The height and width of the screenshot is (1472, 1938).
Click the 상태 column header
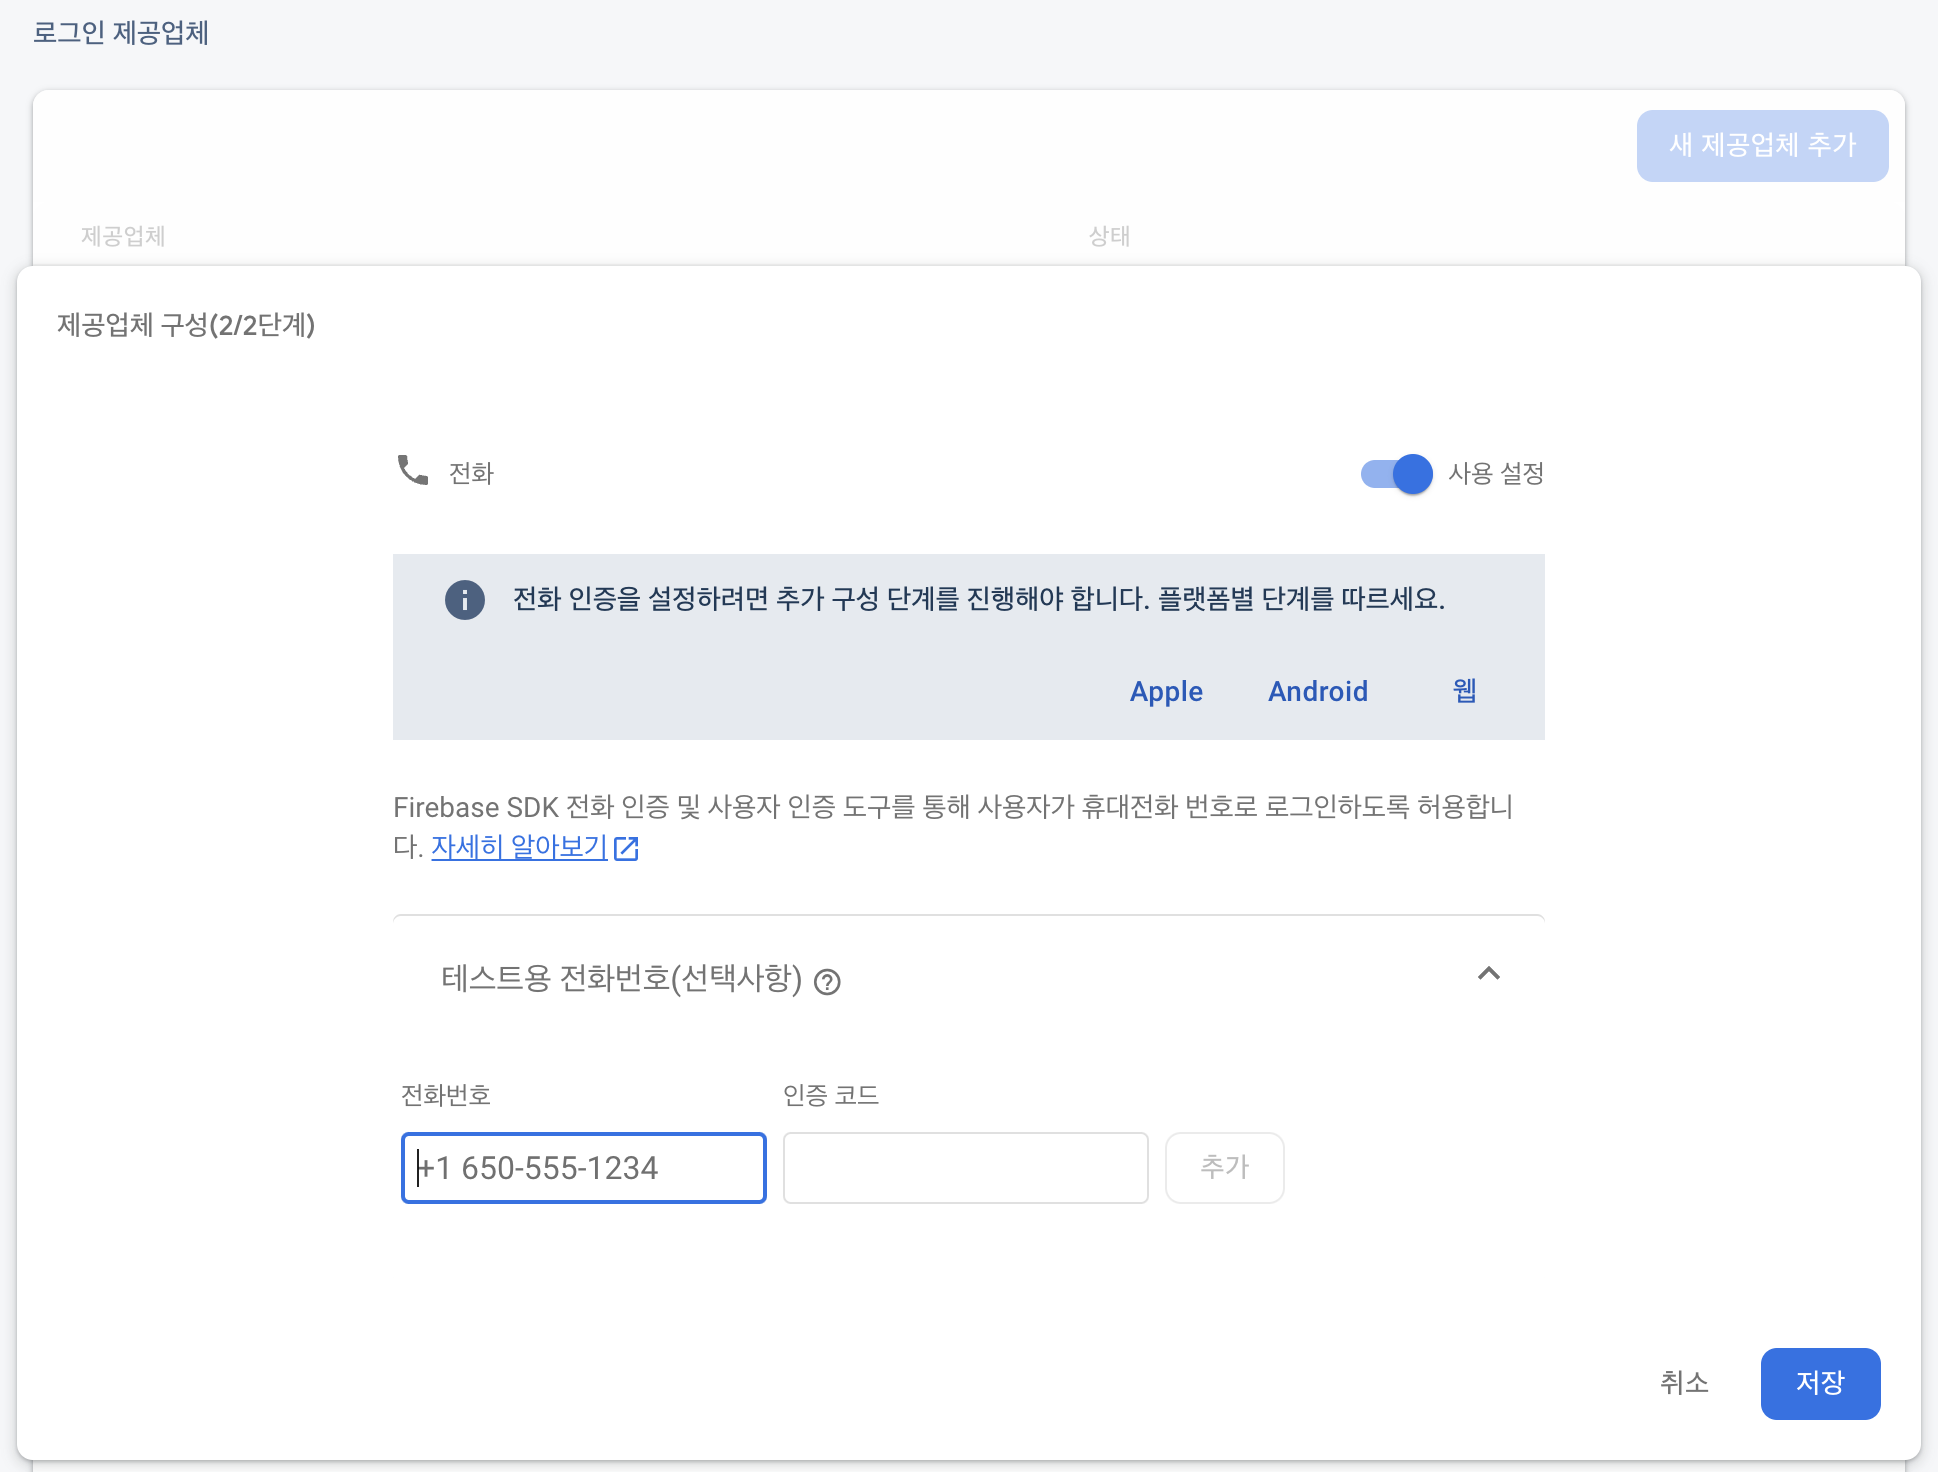(1109, 237)
